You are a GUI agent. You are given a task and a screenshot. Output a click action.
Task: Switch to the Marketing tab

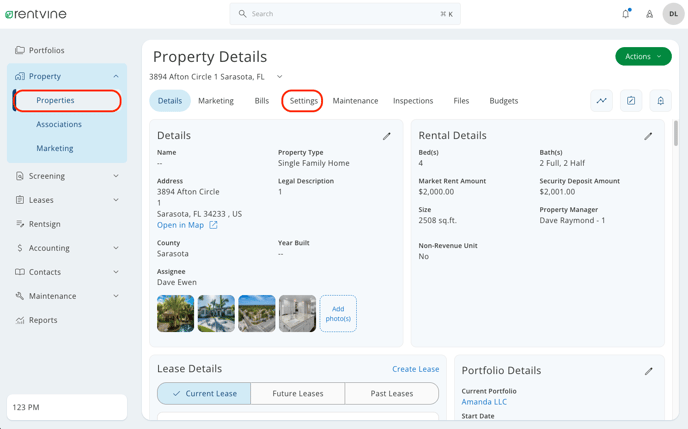tap(216, 101)
